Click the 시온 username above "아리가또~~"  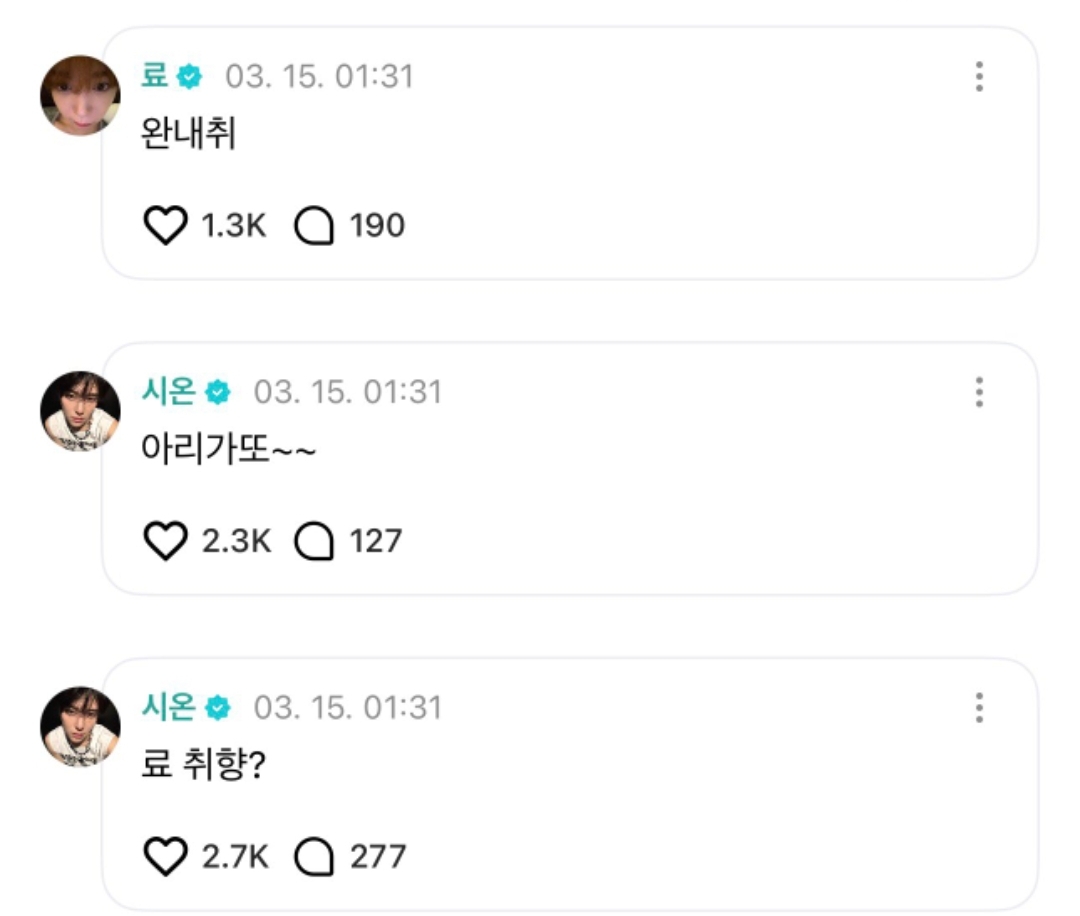point(169,392)
